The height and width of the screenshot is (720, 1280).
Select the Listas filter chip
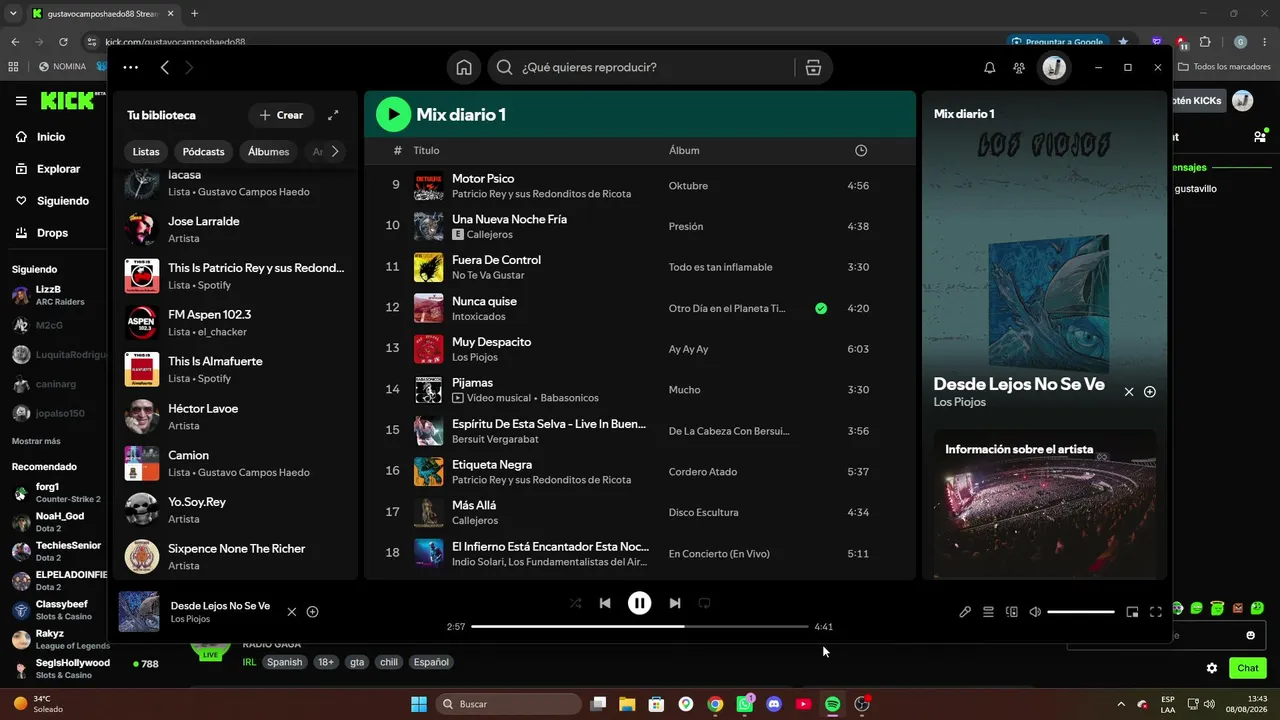[x=146, y=152]
